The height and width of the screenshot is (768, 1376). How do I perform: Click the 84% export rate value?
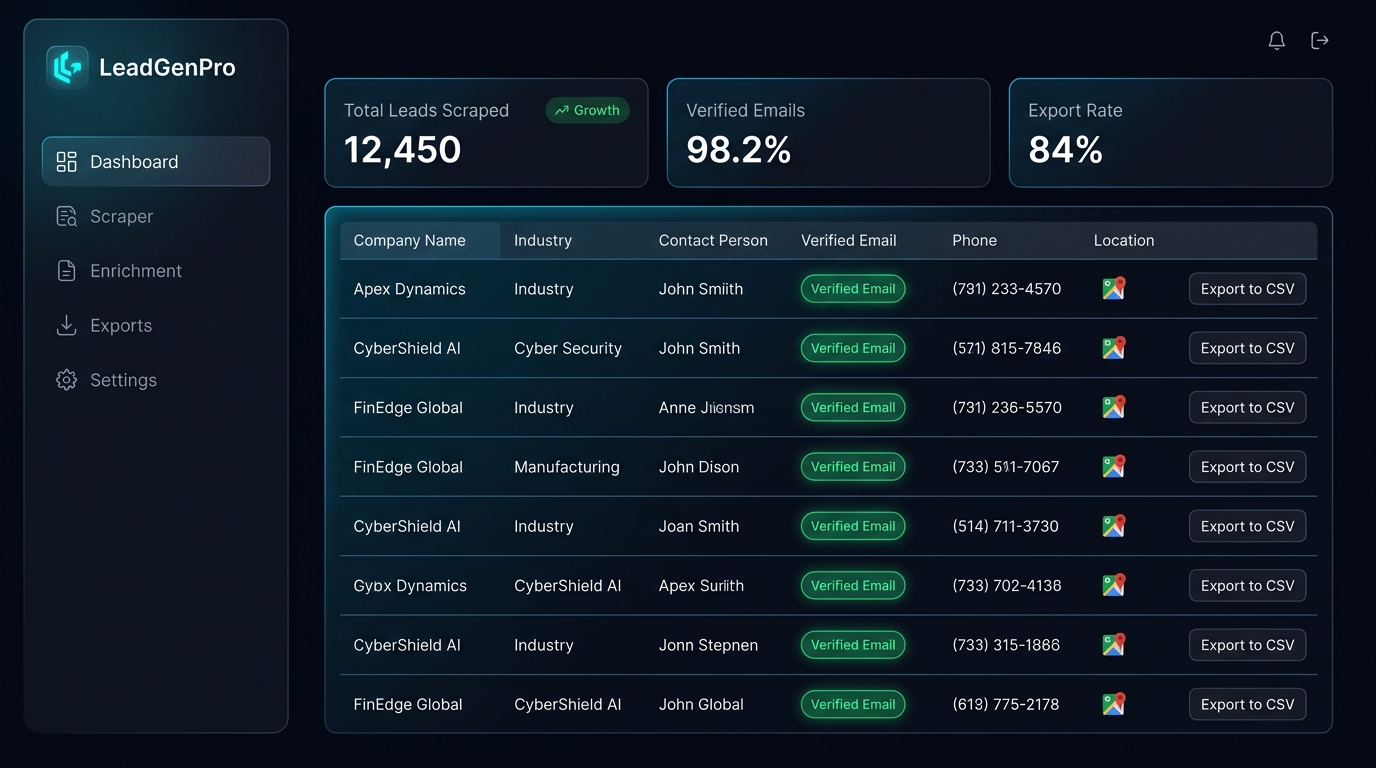pos(1066,150)
